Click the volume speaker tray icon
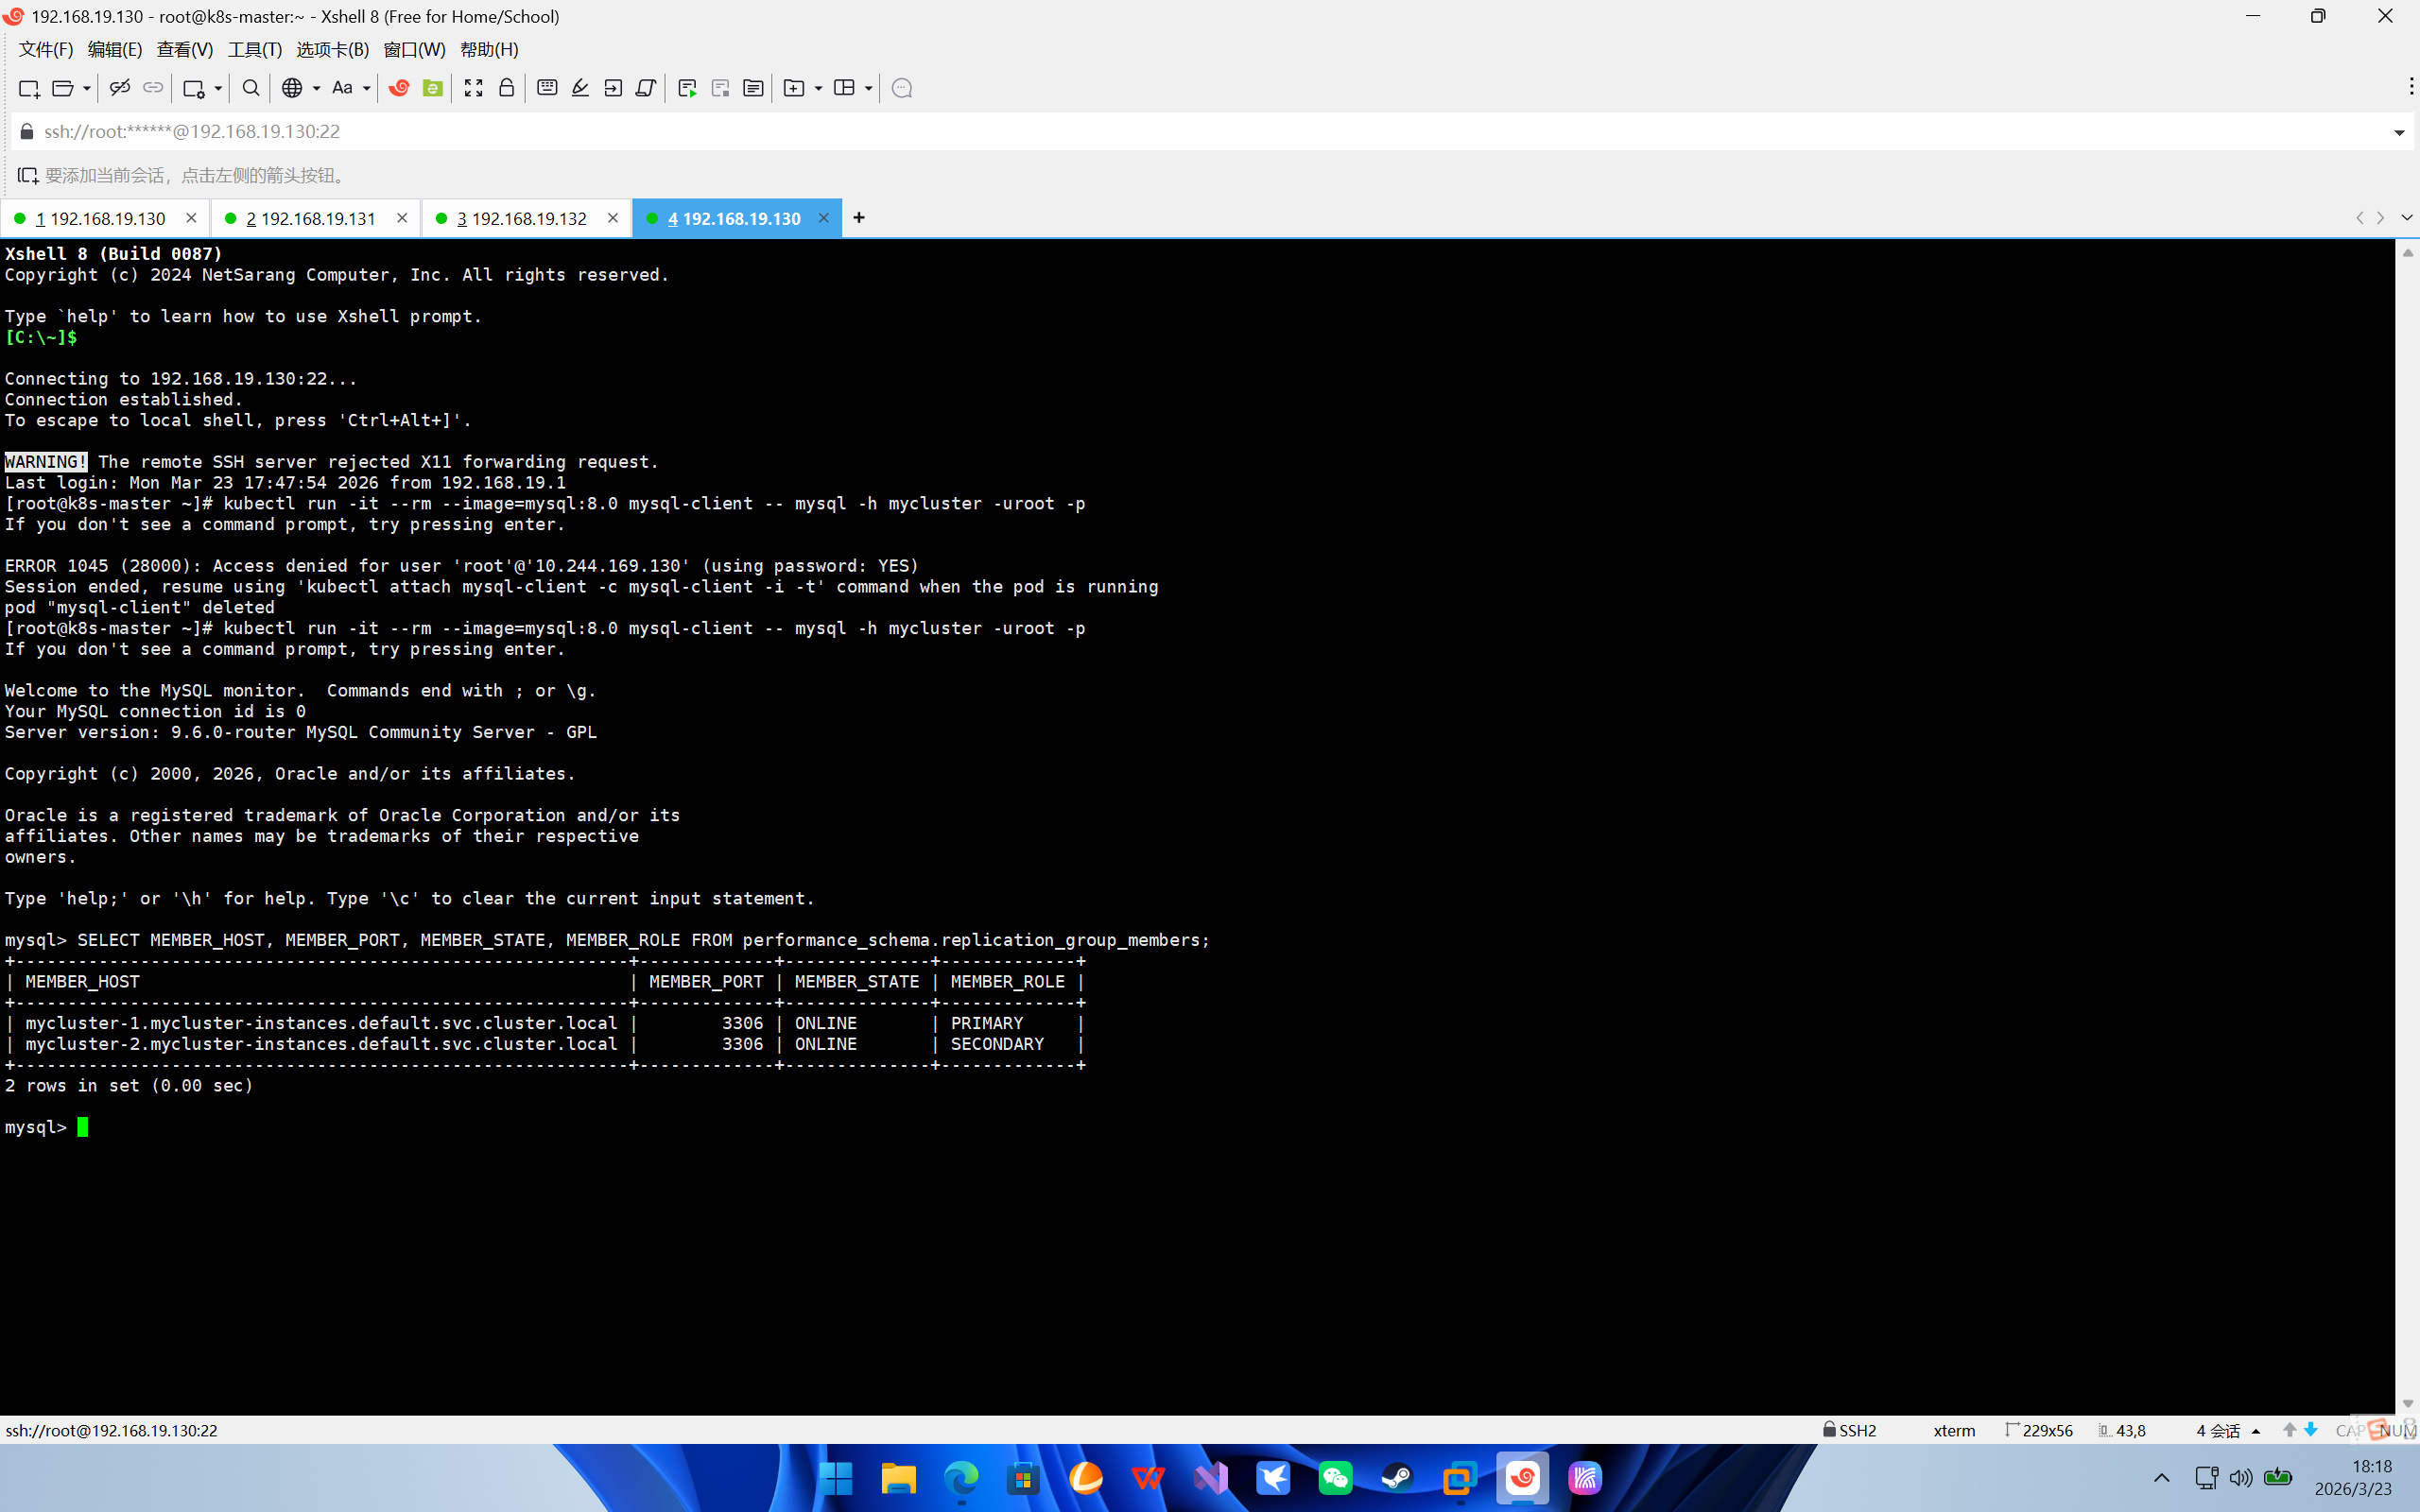Image resolution: width=2420 pixels, height=1512 pixels. coord(2241,1478)
